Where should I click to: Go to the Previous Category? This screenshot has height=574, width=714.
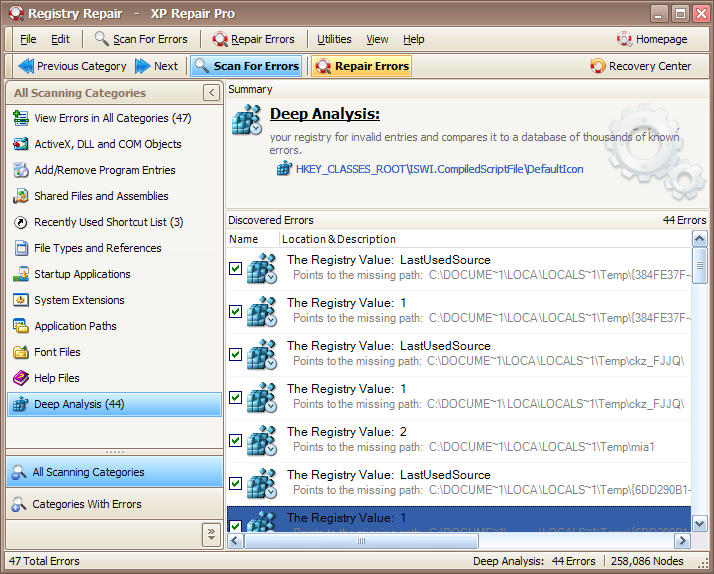[x=72, y=66]
